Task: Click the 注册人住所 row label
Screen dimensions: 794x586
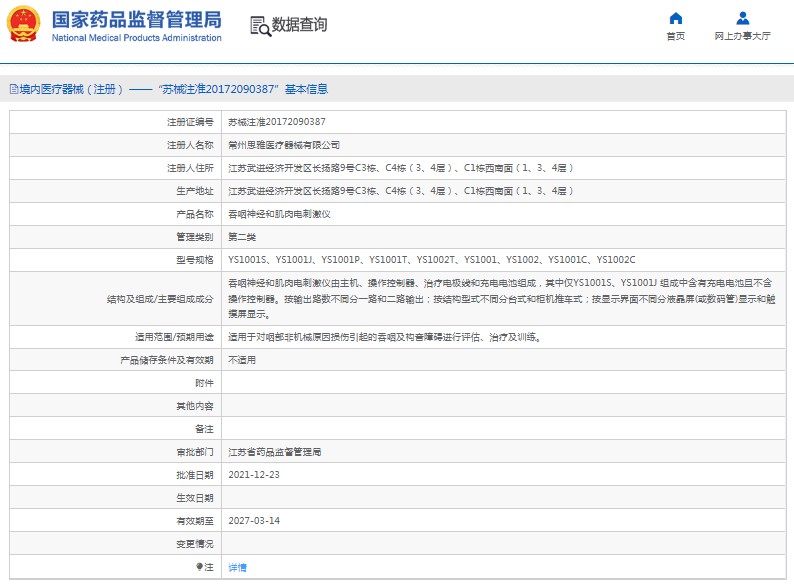Action: tap(190, 168)
